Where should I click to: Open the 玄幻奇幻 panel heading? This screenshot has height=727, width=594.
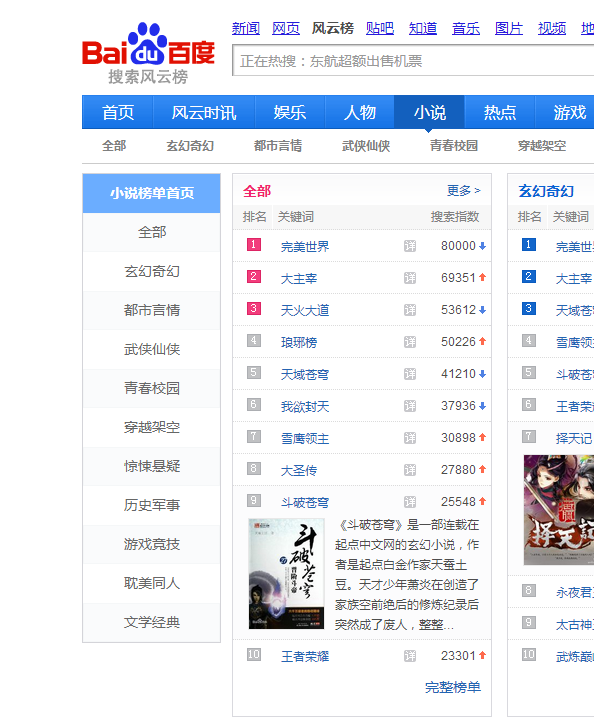coord(546,191)
